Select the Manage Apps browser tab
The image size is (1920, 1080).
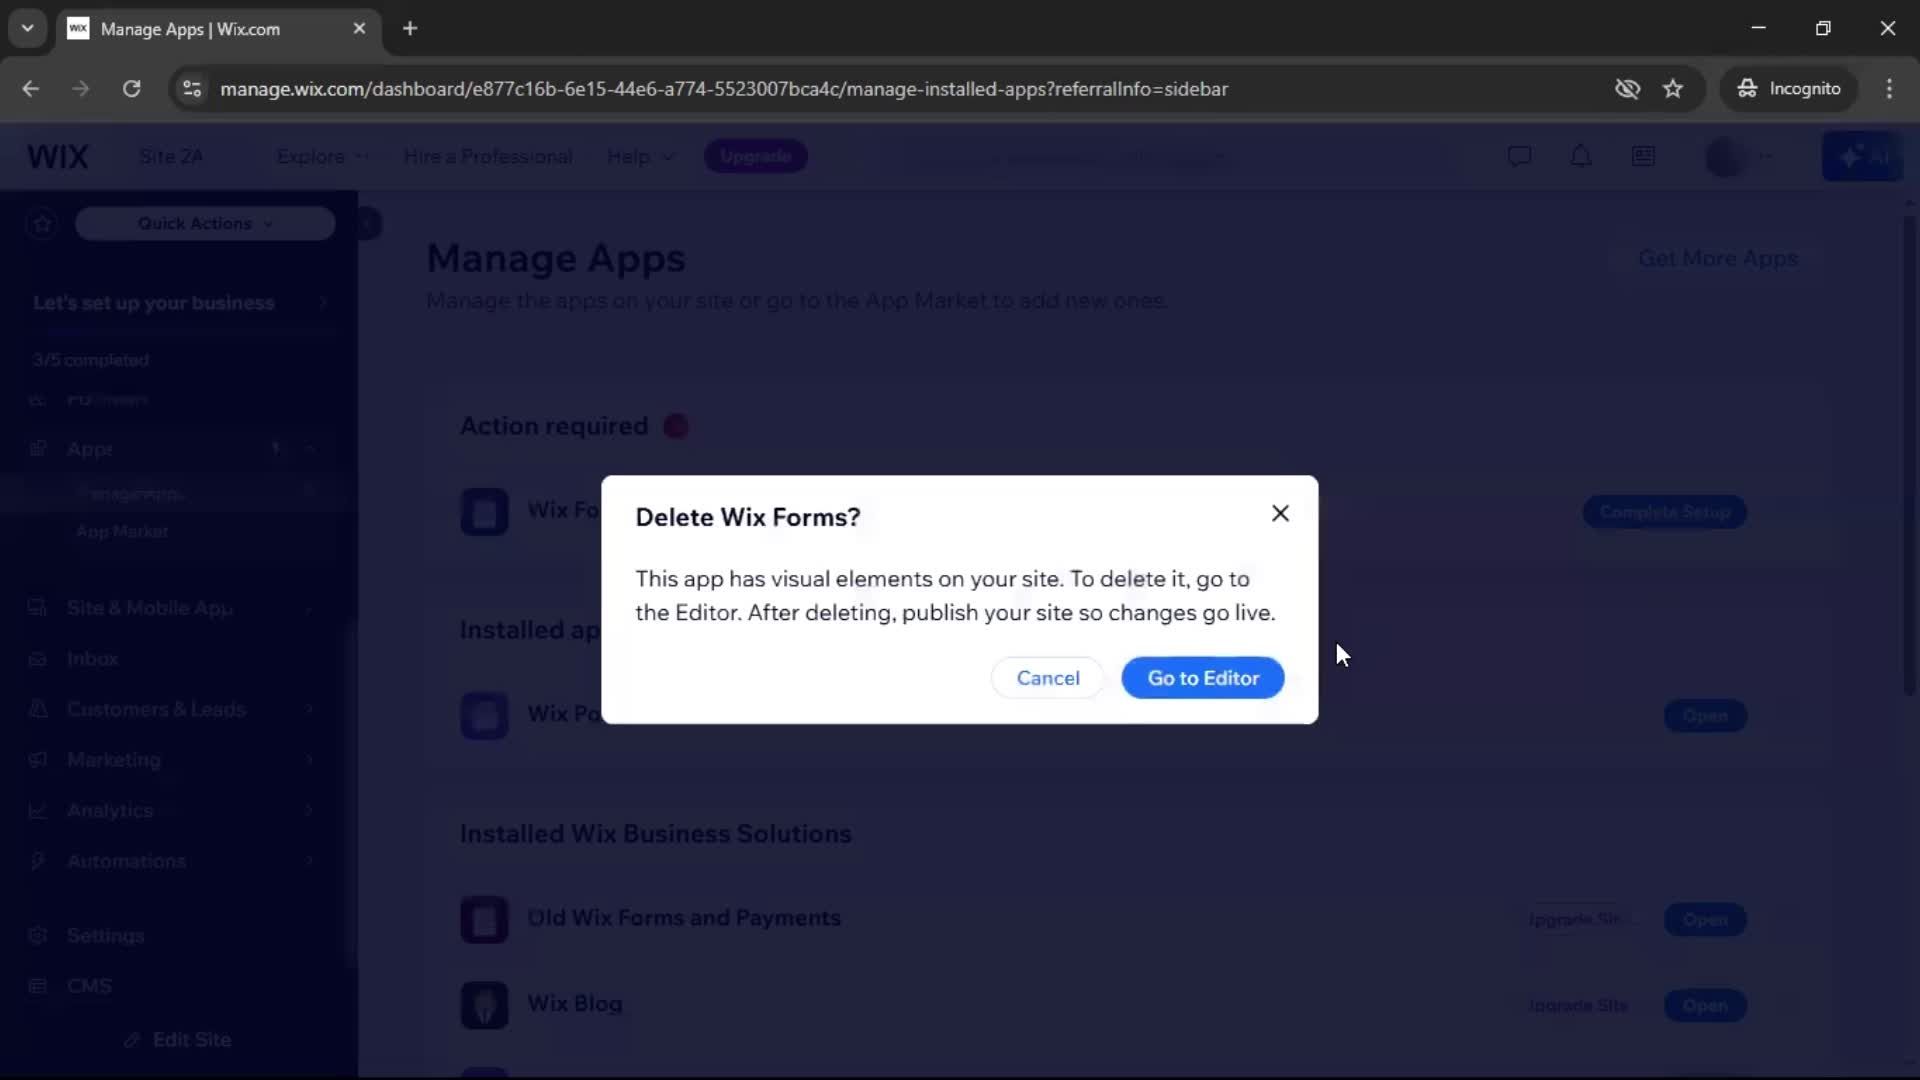pyautogui.click(x=218, y=29)
